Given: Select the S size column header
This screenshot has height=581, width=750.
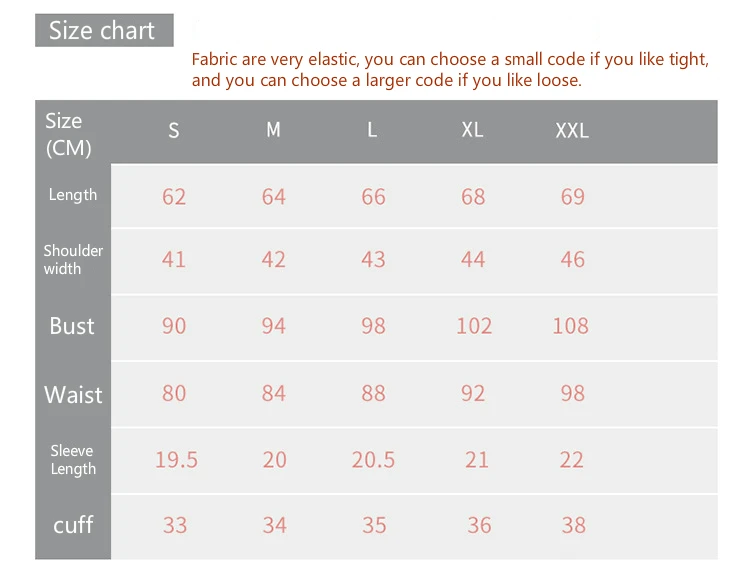Looking at the screenshot, I should (174, 131).
